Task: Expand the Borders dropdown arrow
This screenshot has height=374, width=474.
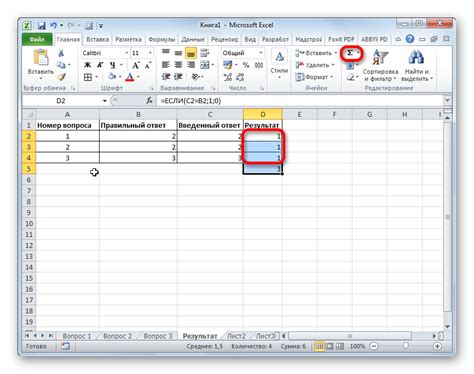Action: tap(97, 77)
